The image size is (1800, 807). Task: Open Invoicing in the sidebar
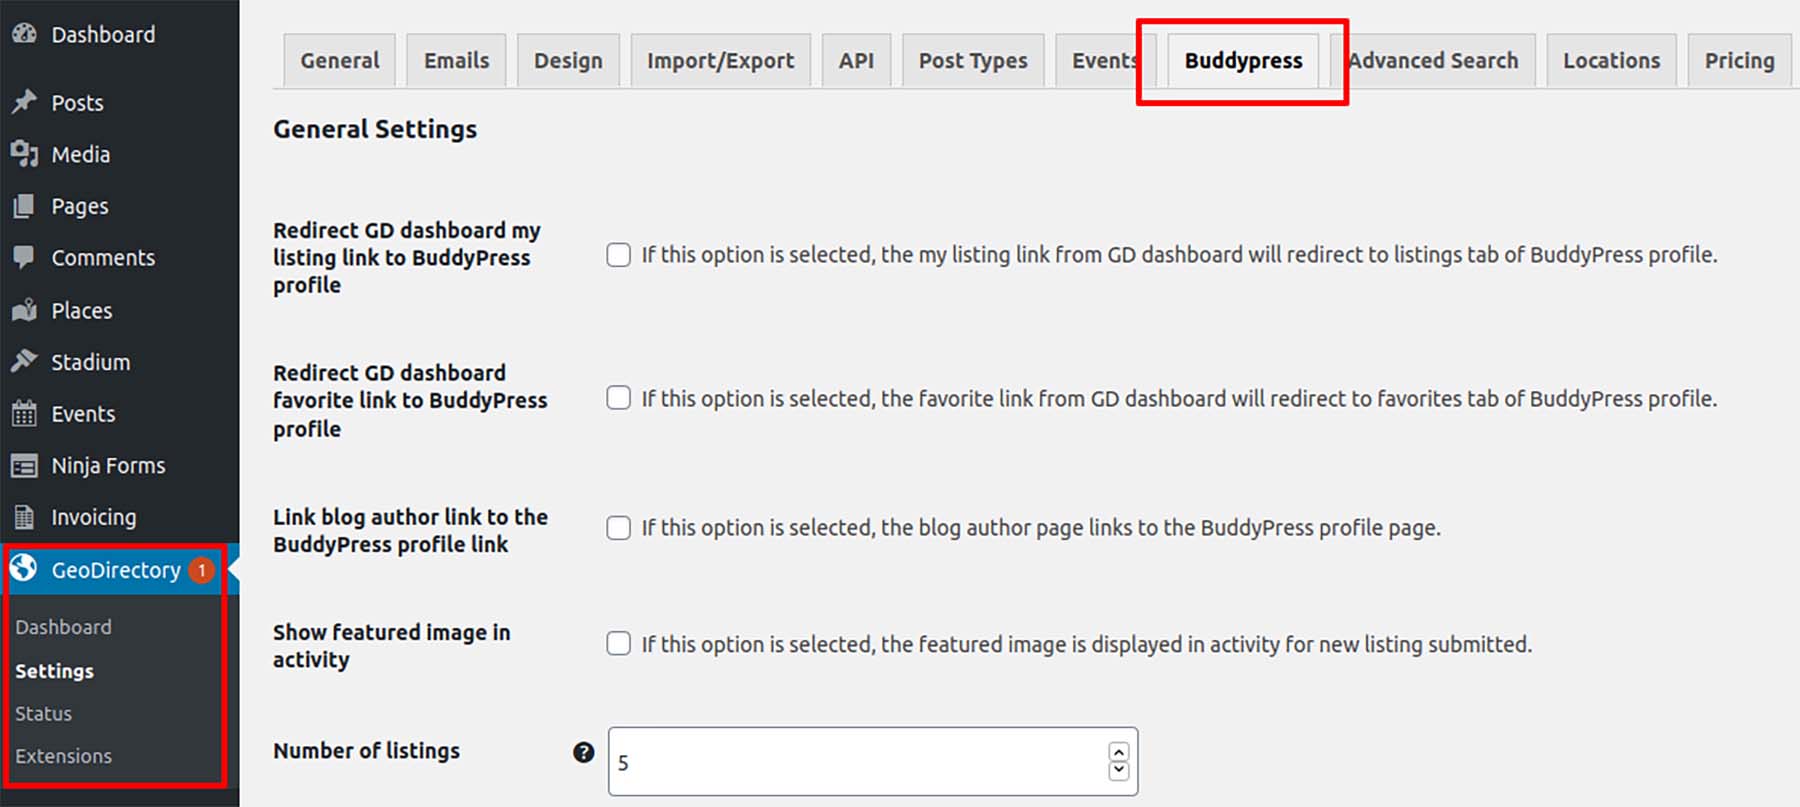[x=94, y=517]
